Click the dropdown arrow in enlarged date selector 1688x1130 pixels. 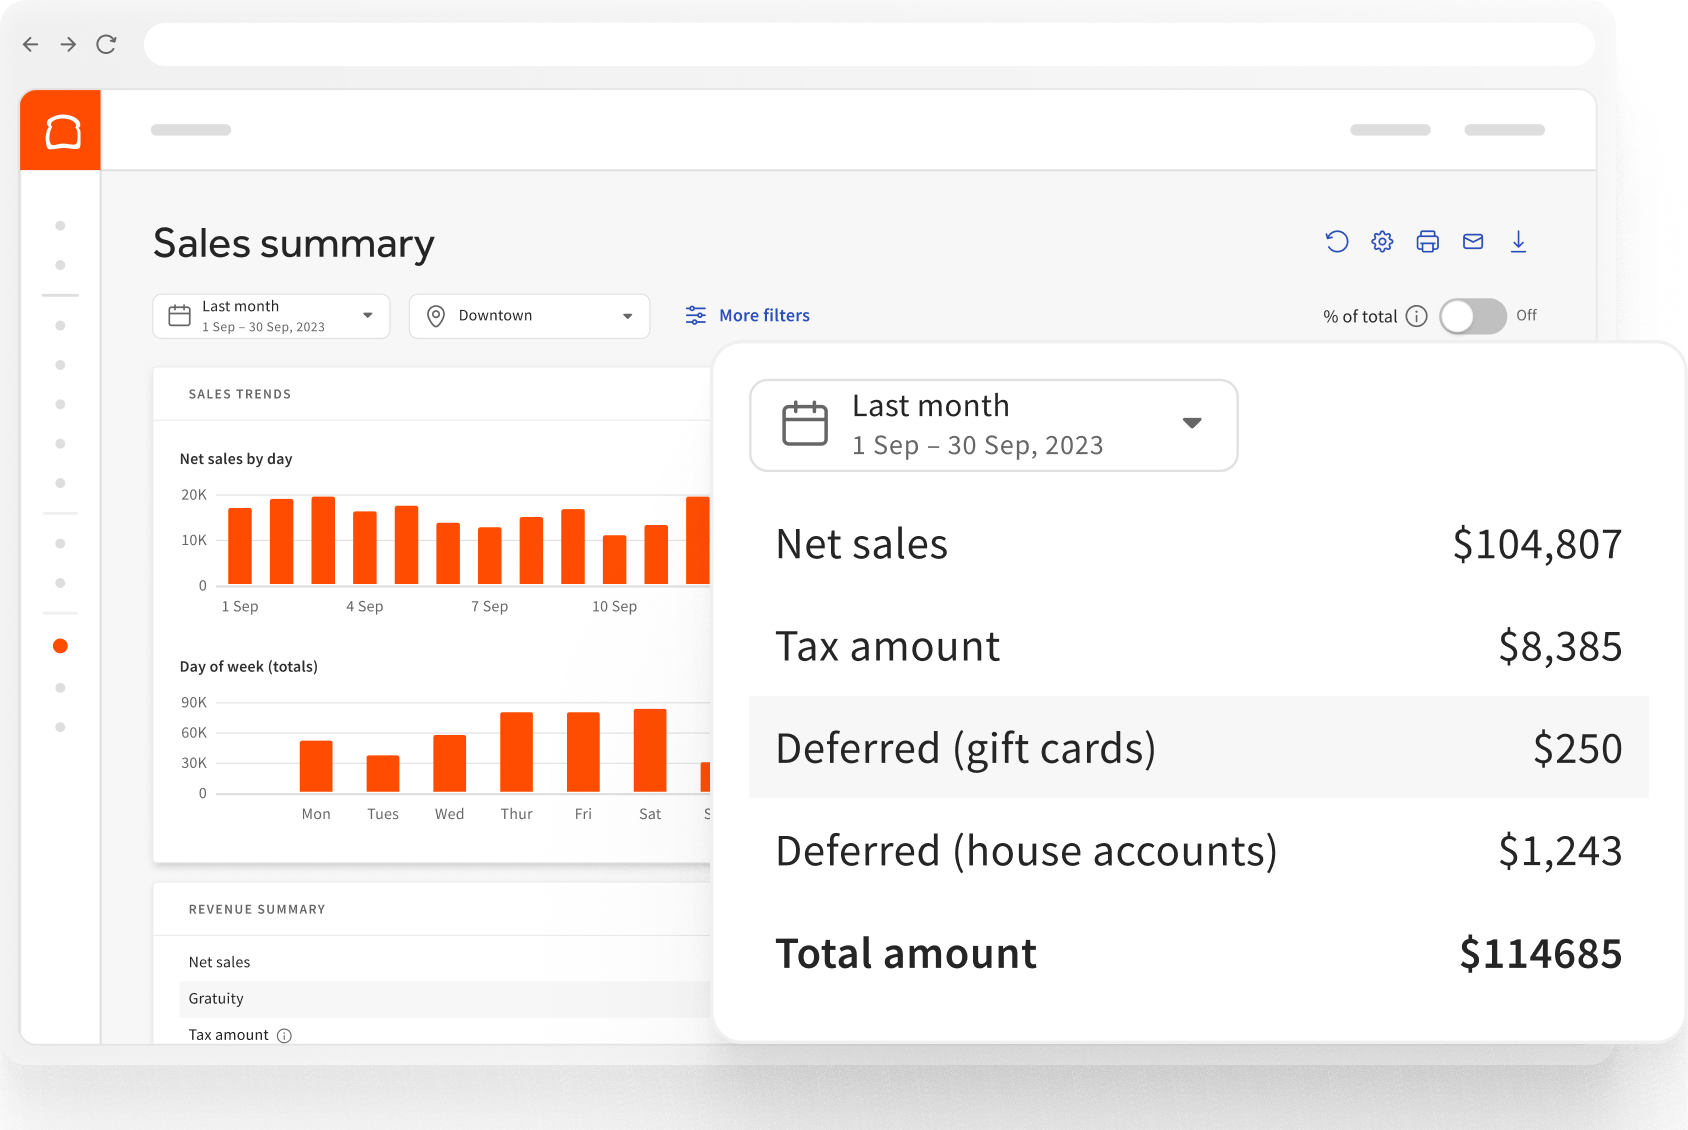[x=1192, y=423]
